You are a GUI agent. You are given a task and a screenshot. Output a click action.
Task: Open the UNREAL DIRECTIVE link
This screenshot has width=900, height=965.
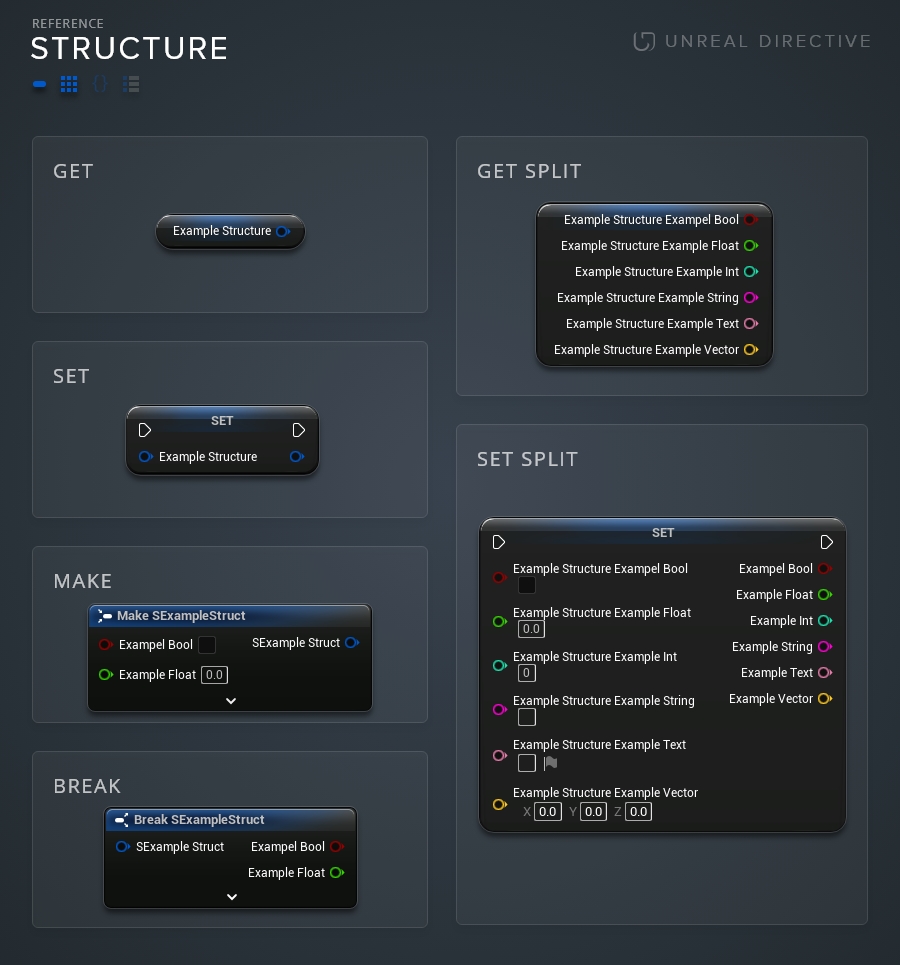click(x=768, y=41)
